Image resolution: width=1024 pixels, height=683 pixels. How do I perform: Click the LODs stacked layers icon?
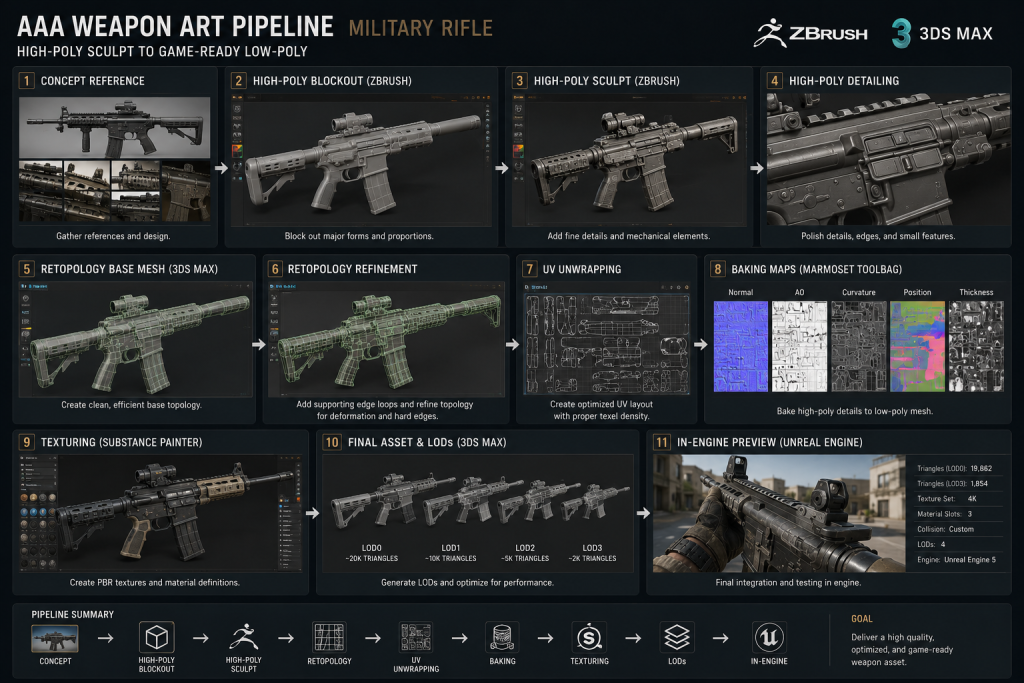tap(677, 637)
